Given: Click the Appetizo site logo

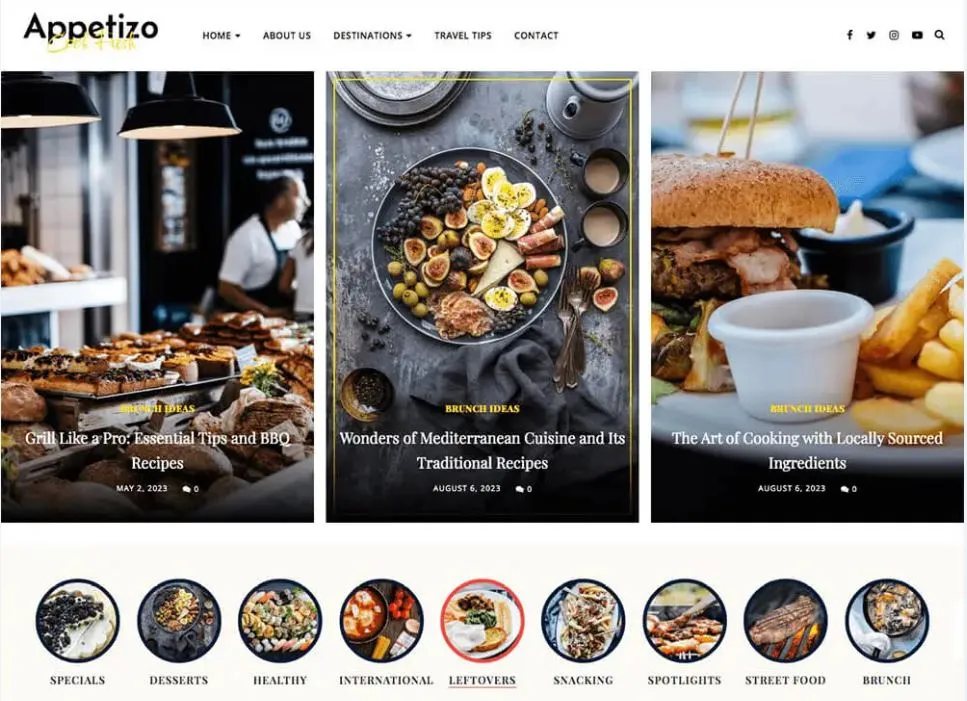Looking at the screenshot, I should click(91, 34).
